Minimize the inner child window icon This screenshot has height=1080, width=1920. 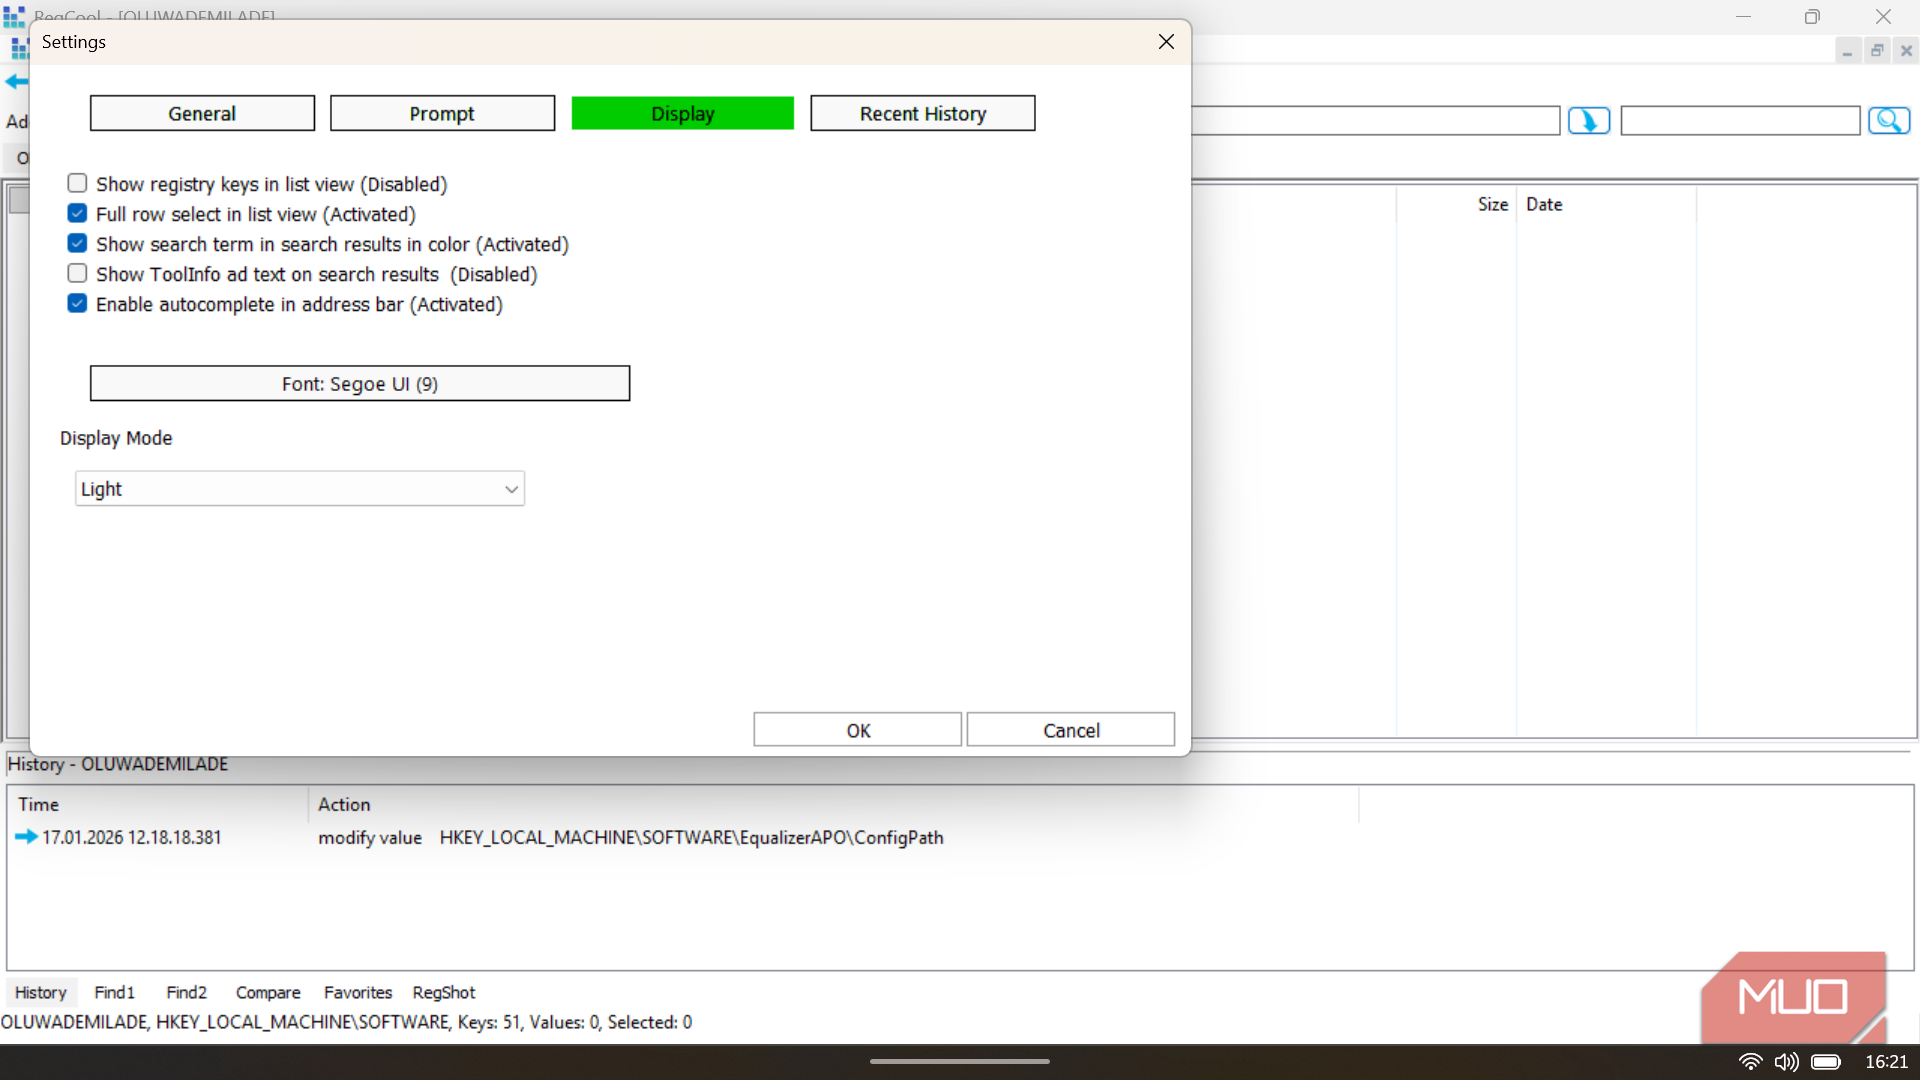click(1848, 51)
